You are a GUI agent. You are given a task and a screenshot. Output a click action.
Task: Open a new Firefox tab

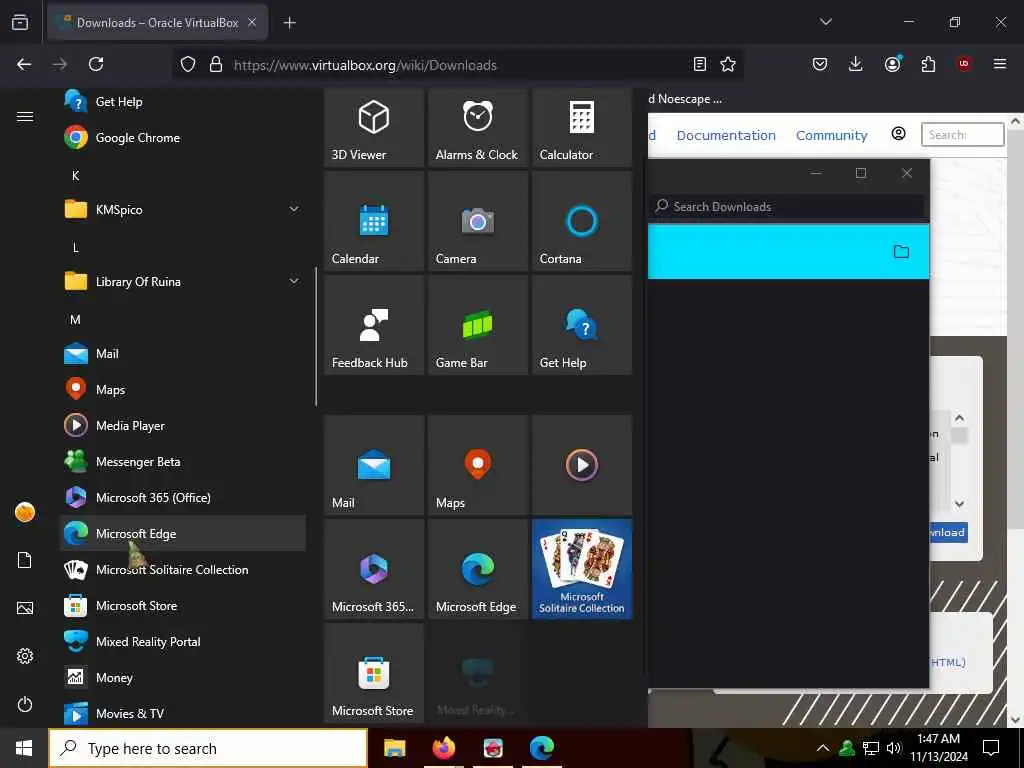(290, 23)
